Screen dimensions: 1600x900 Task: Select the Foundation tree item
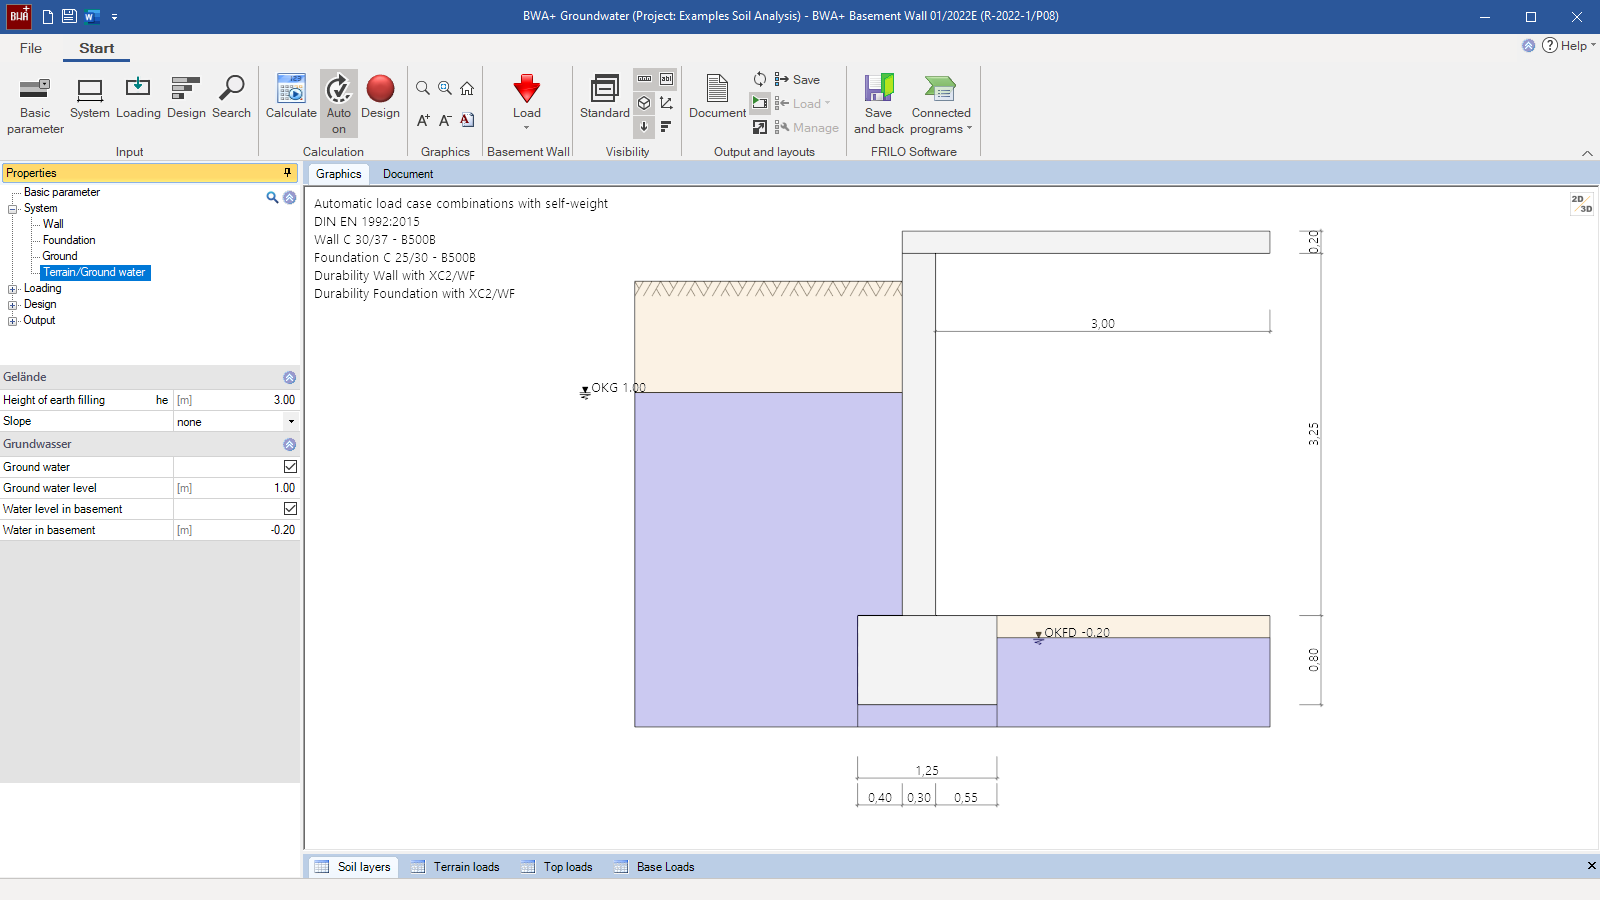click(69, 240)
